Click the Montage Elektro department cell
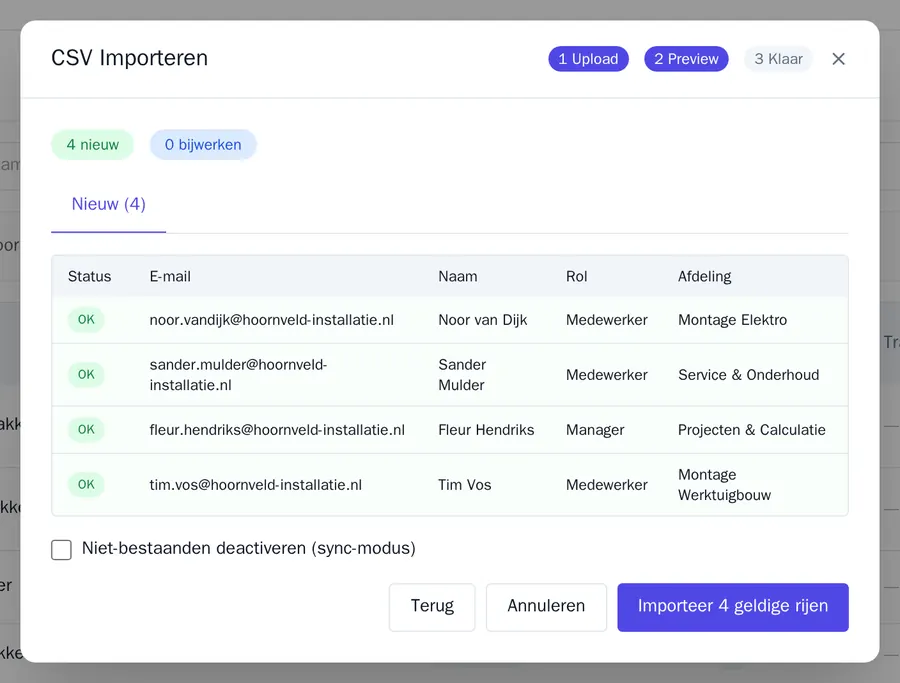Viewport: 900px width, 683px height. (732, 320)
